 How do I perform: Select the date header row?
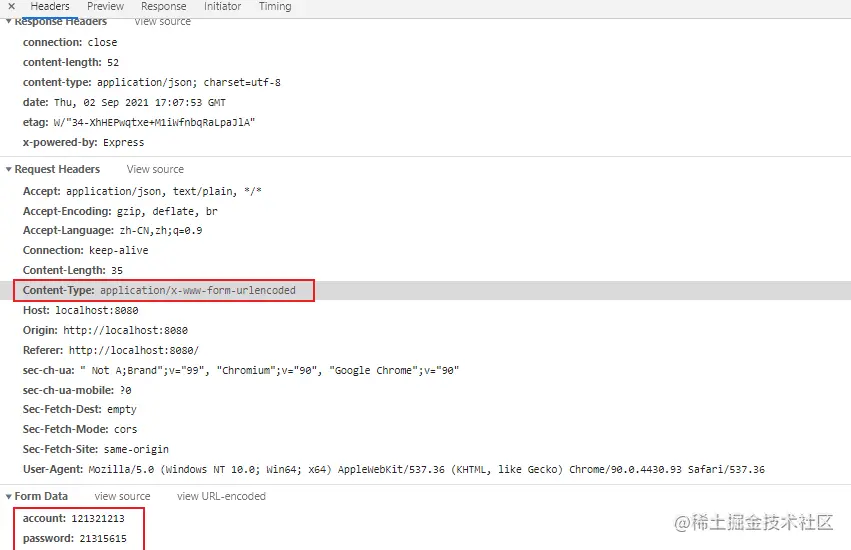(x=124, y=103)
